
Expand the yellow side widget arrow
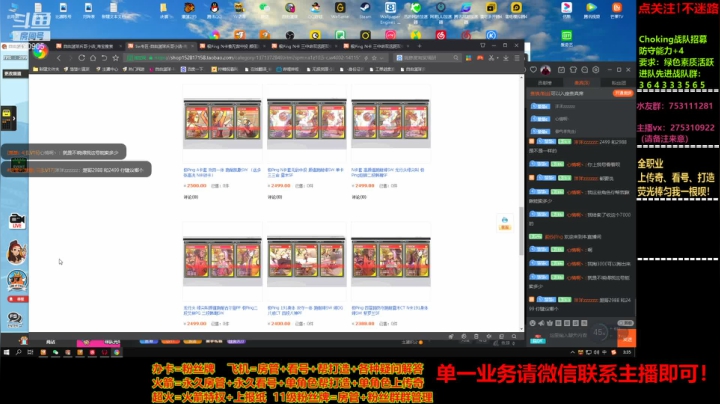tap(14, 118)
